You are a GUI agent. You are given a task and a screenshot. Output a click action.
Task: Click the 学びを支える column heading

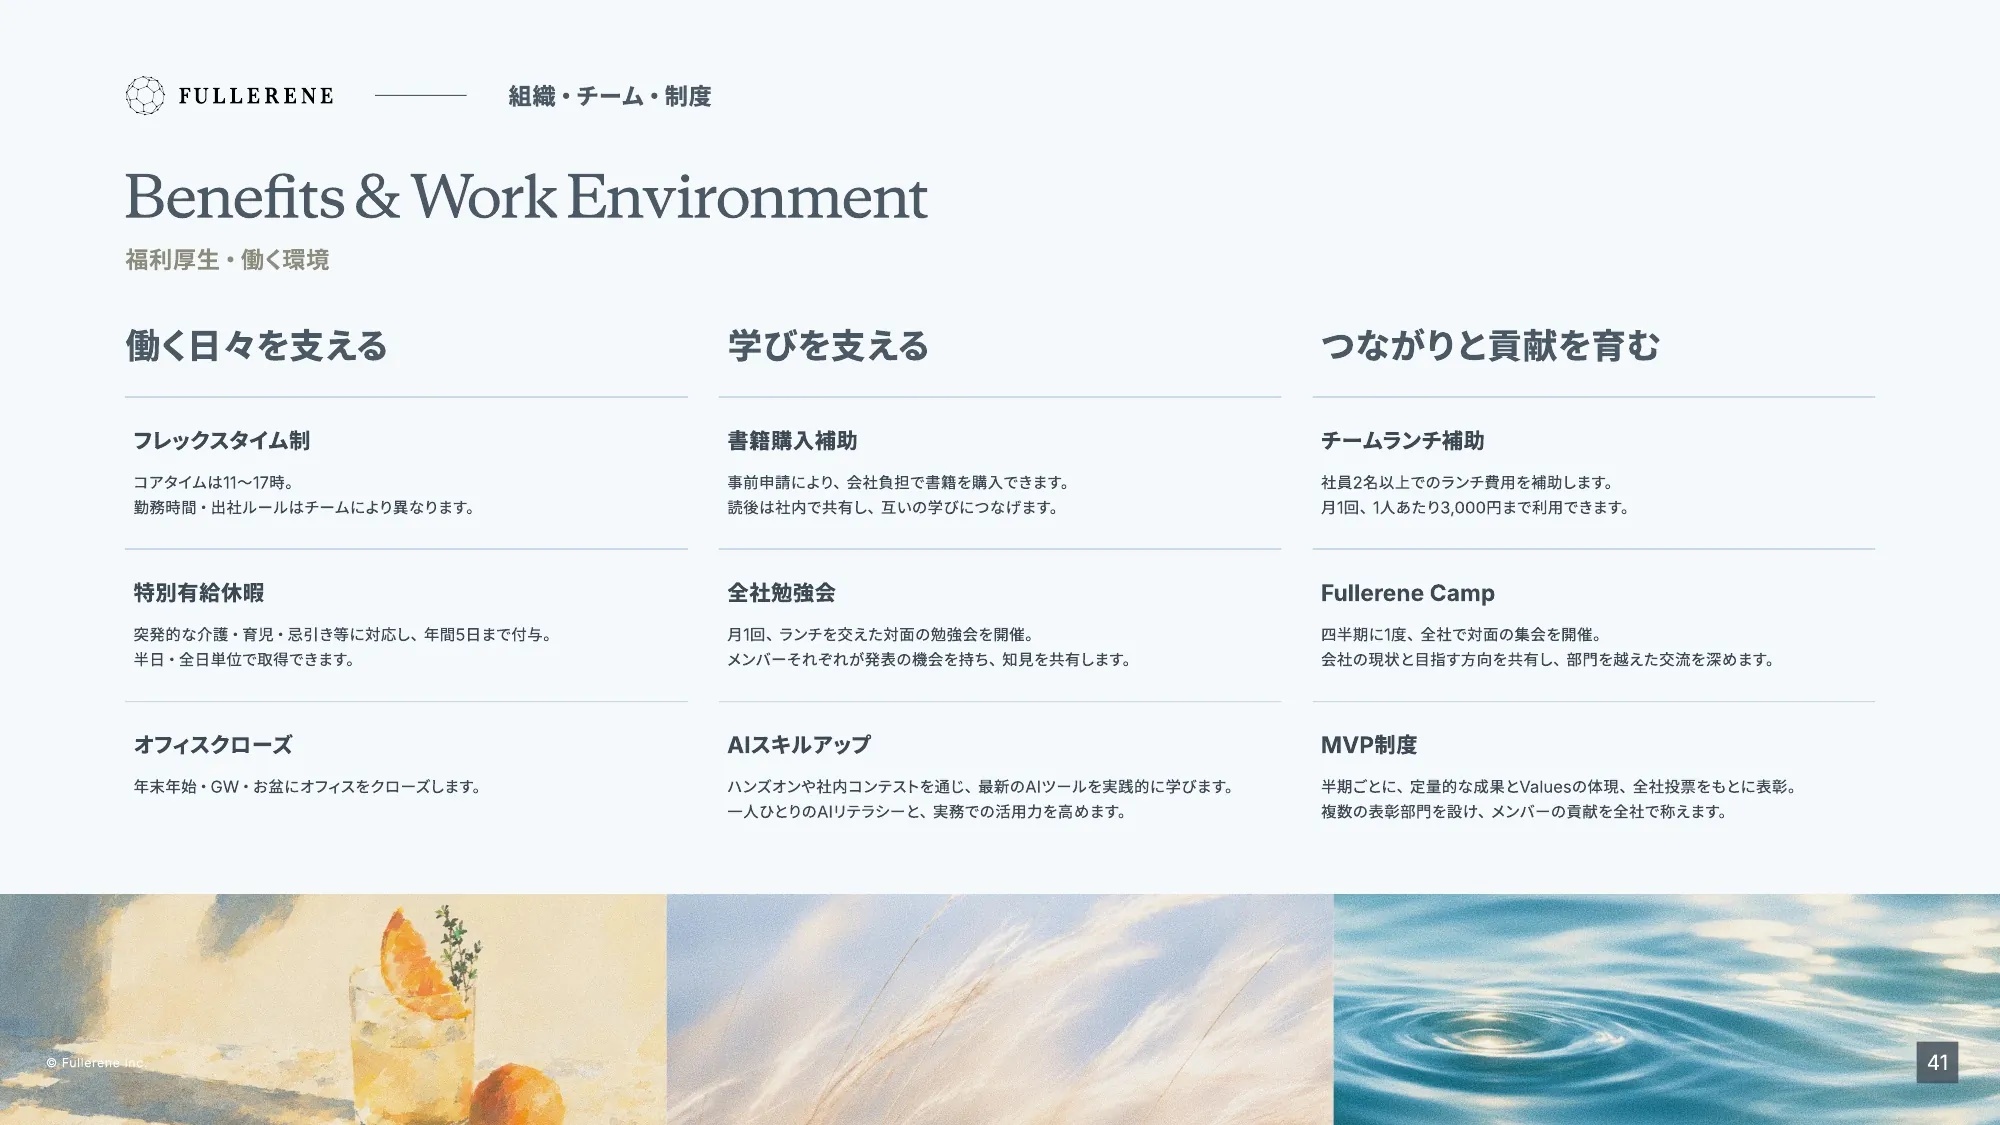tap(828, 346)
